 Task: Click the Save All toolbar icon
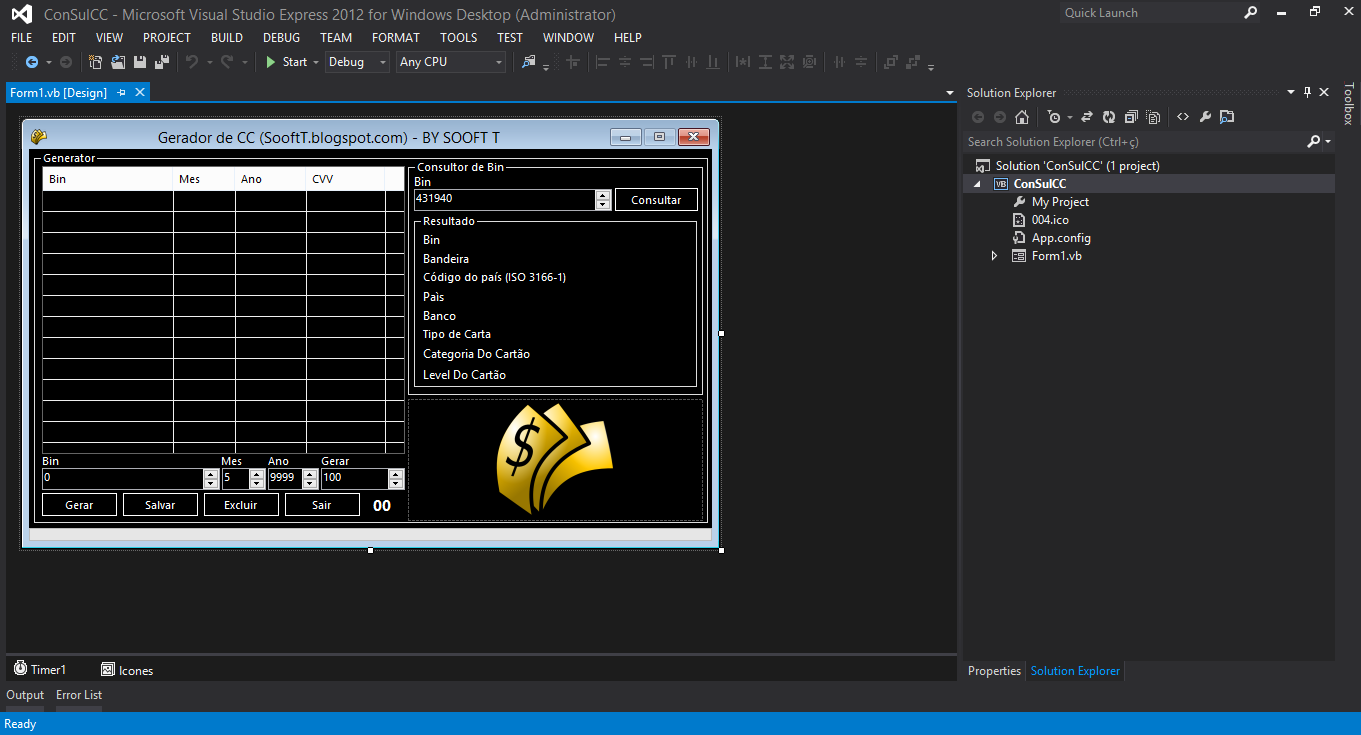160,61
